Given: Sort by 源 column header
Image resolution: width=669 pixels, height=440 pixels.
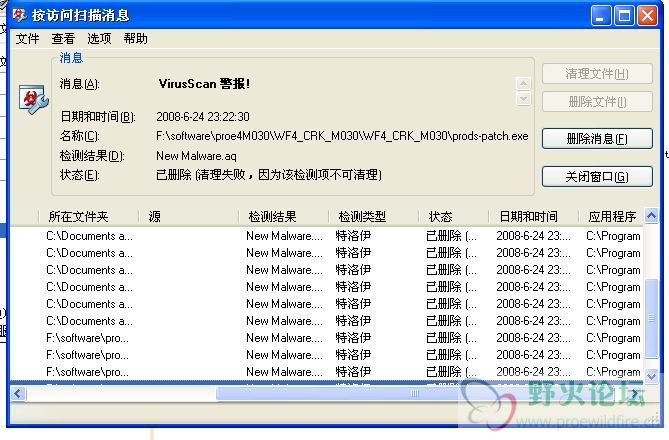Looking at the screenshot, I should [189, 217].
